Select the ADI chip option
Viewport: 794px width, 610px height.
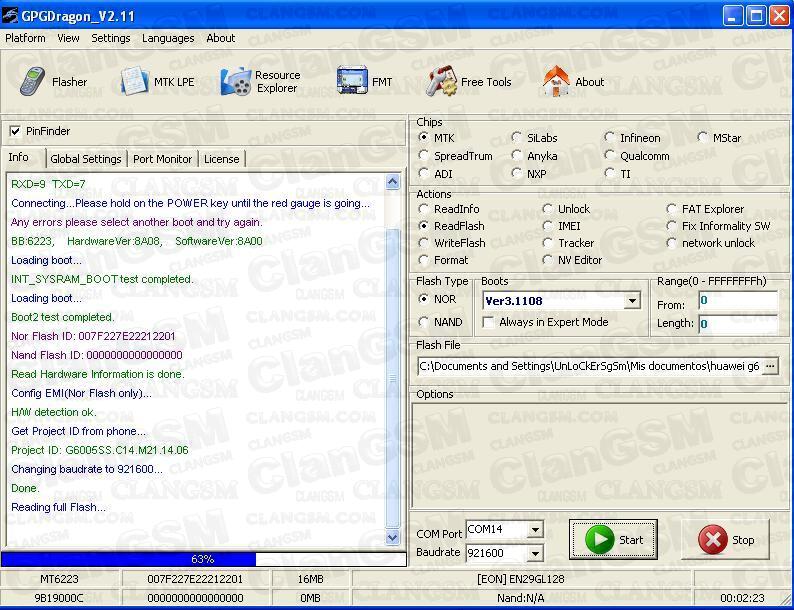tap(423, 174)
